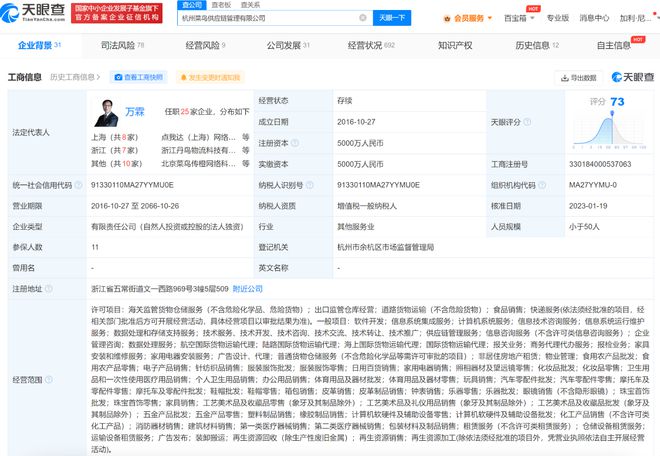Select the 查公司 search tab
The width and height of the screenshot is (660, 456).
pyautogui.click(x=192, y=5)
